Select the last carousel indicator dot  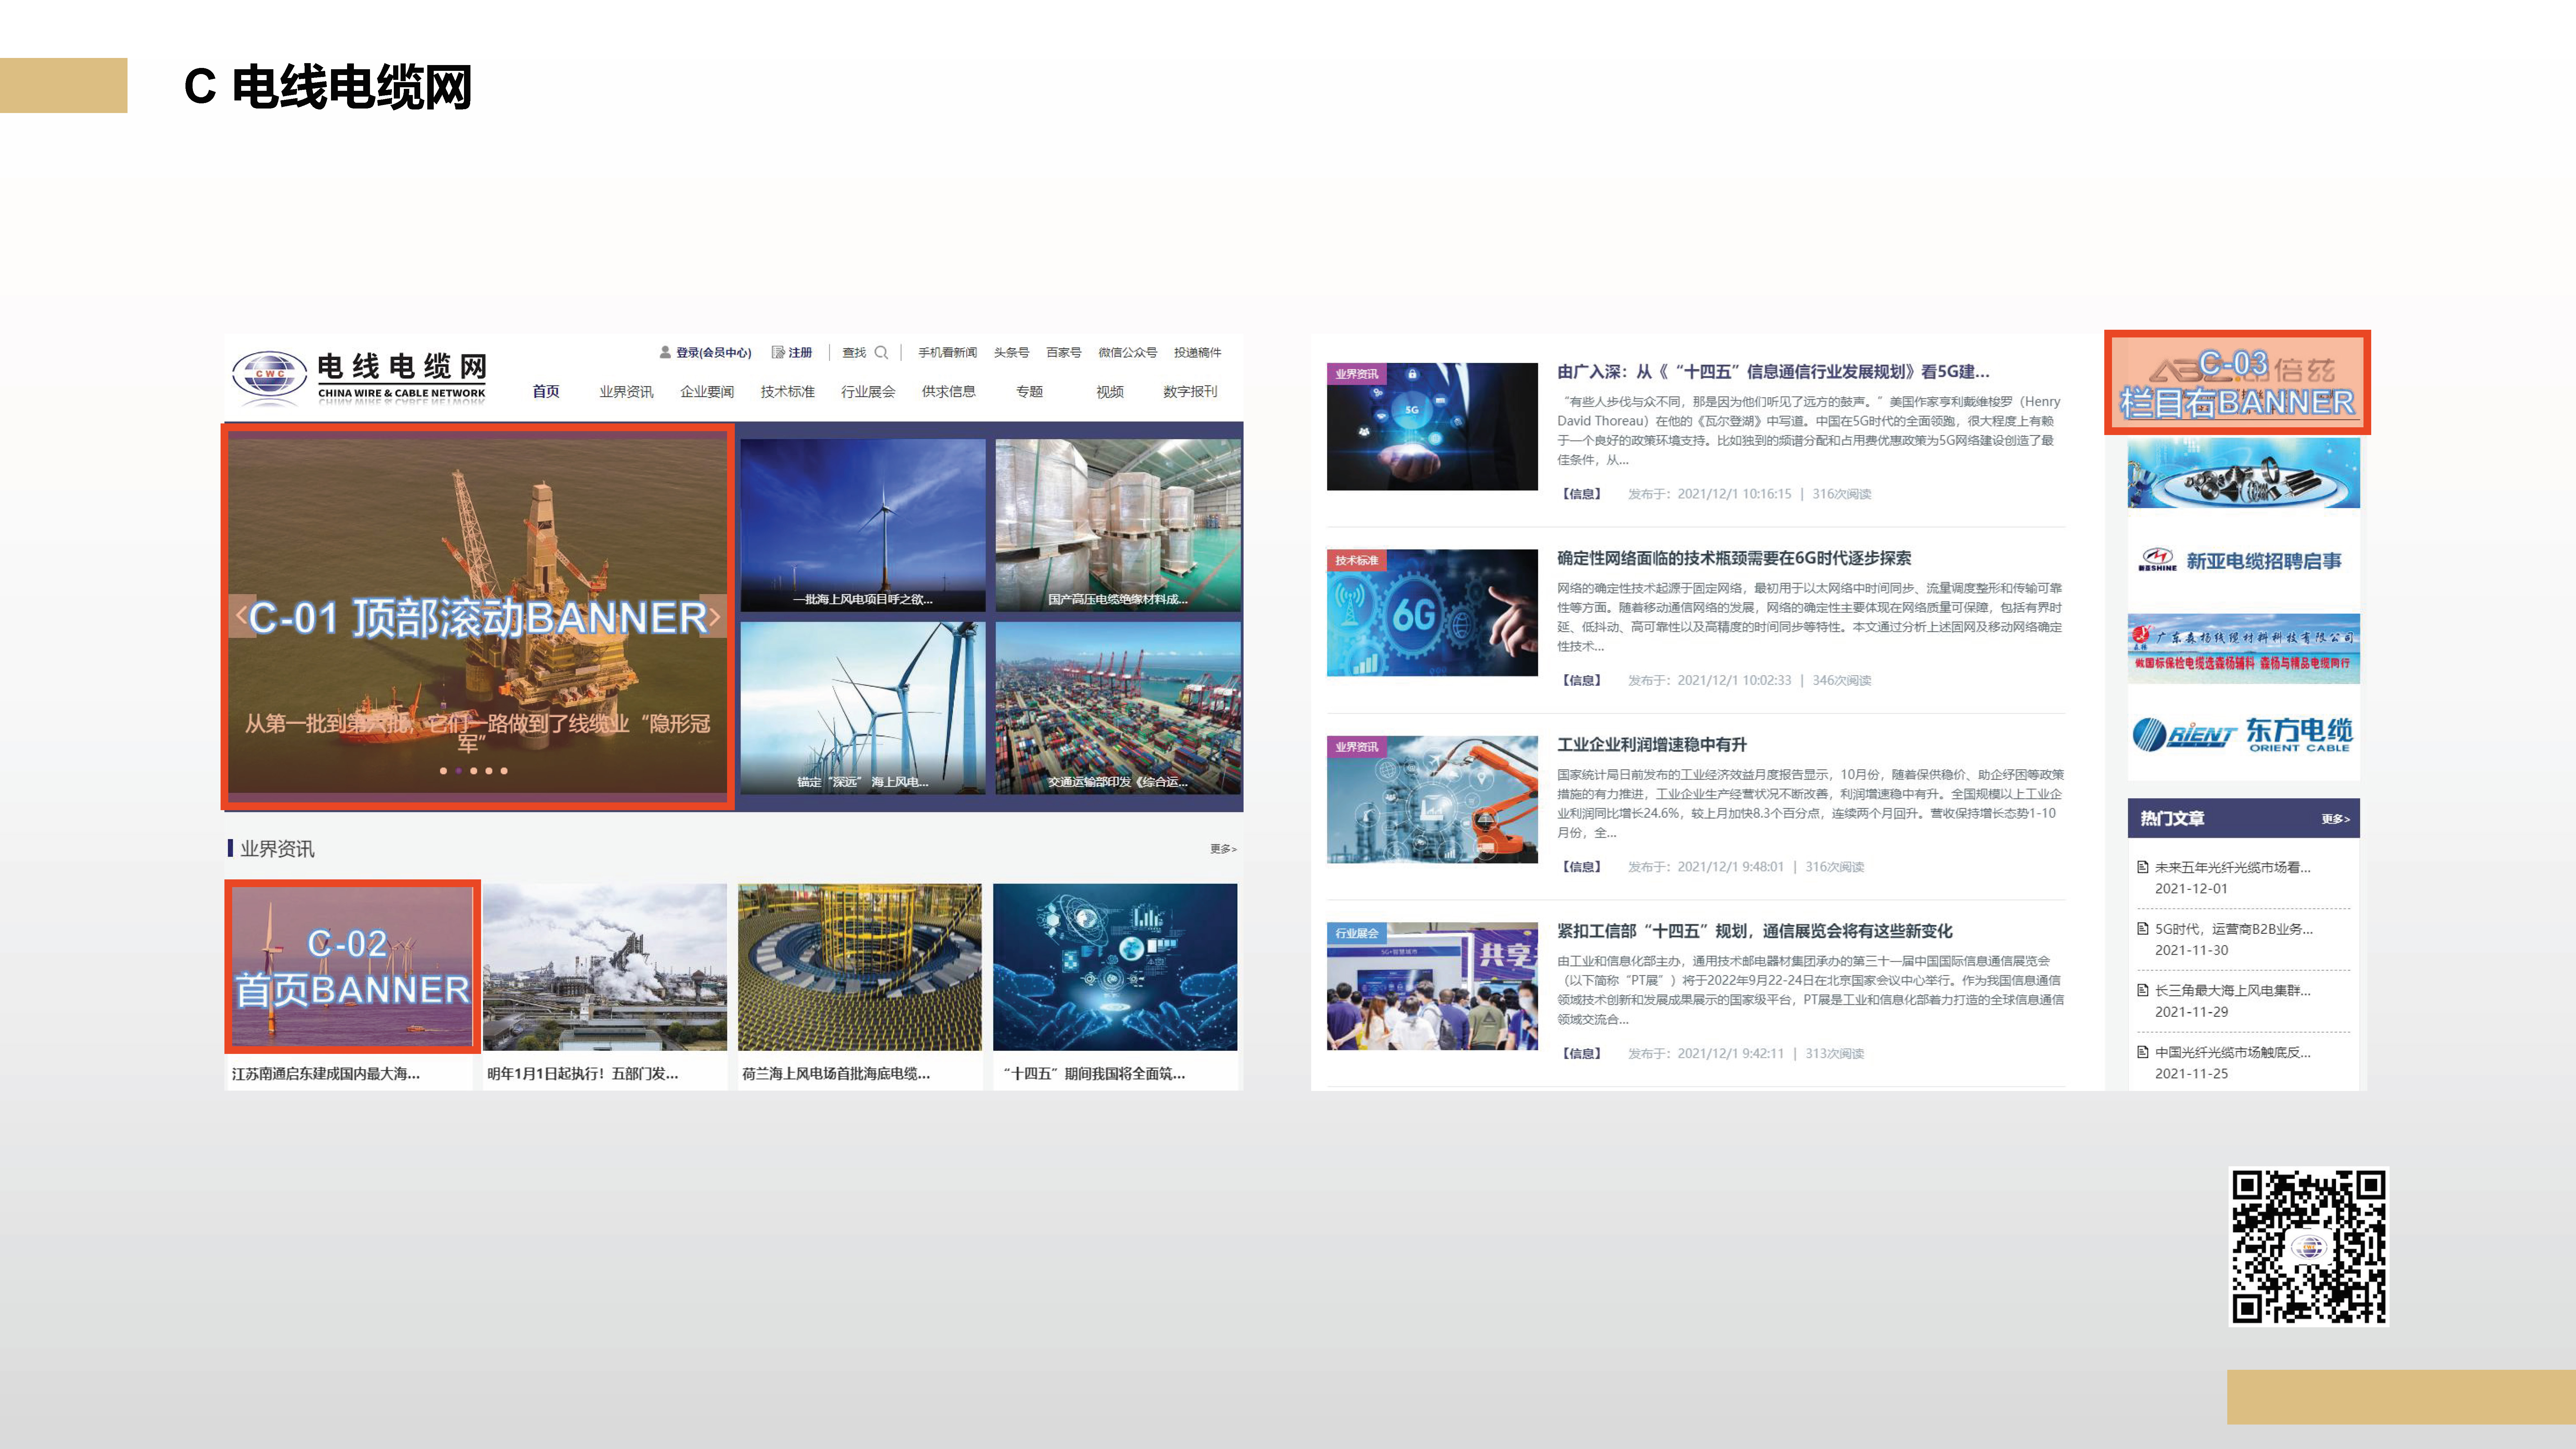[504, 771]
